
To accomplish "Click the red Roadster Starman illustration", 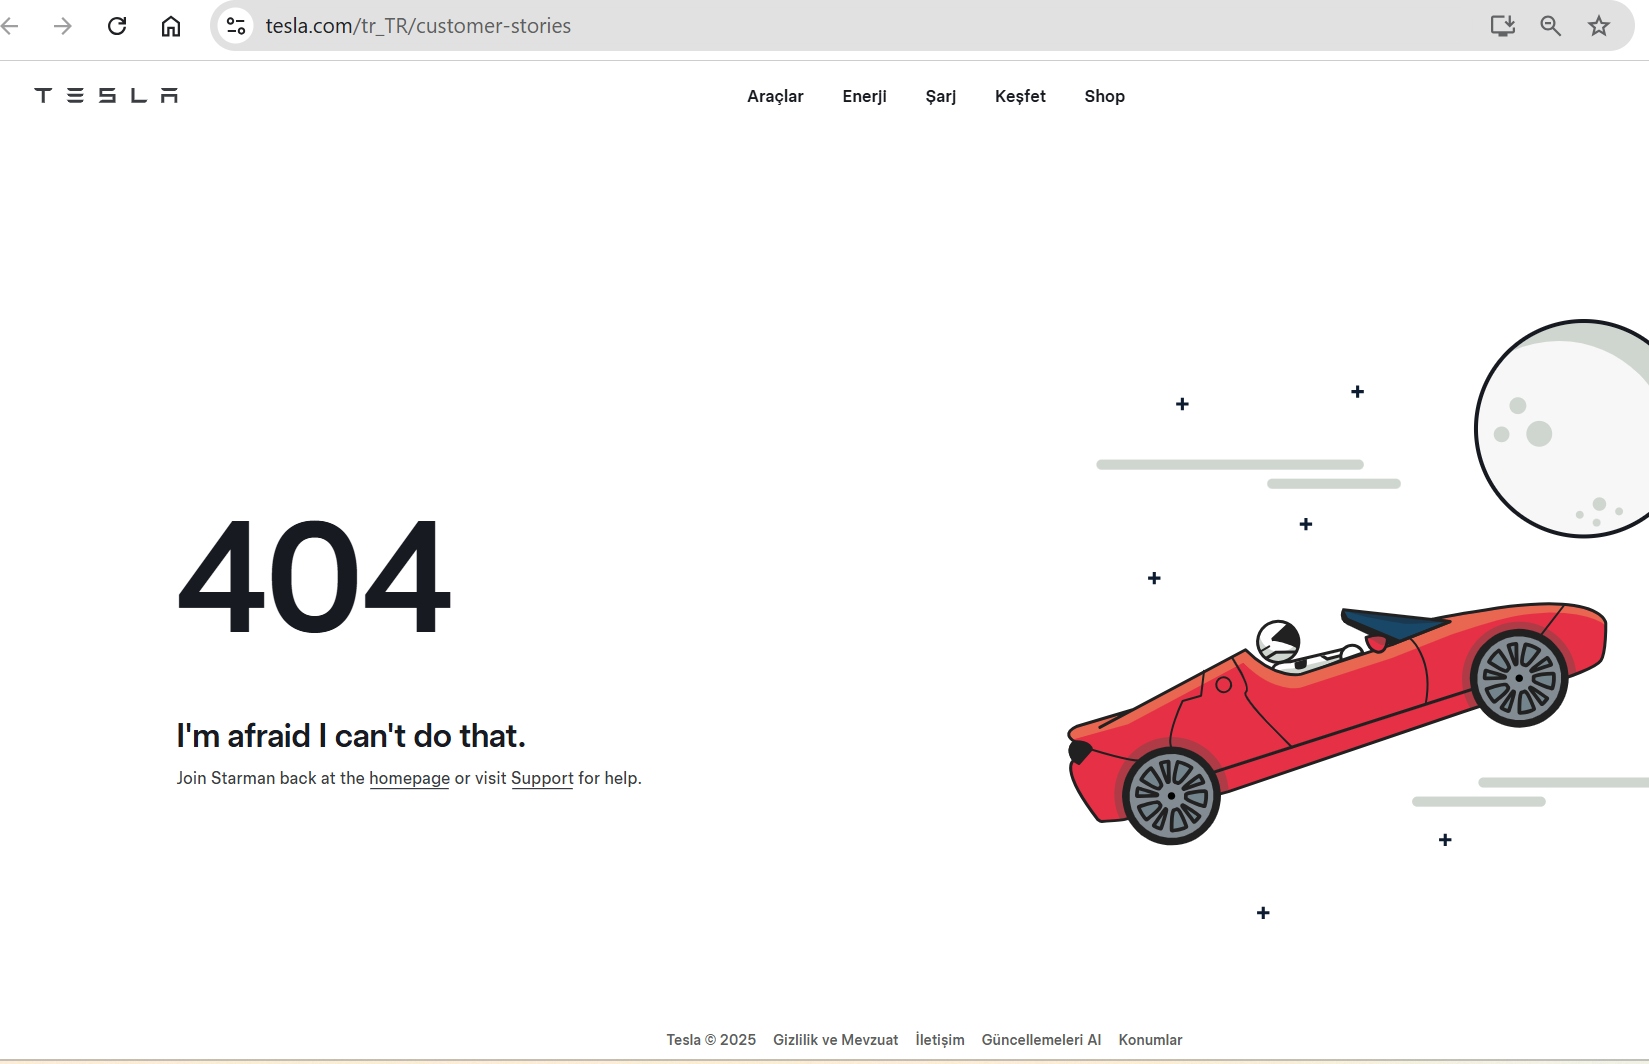I will pyautogui.click(x=1337, y=723).
